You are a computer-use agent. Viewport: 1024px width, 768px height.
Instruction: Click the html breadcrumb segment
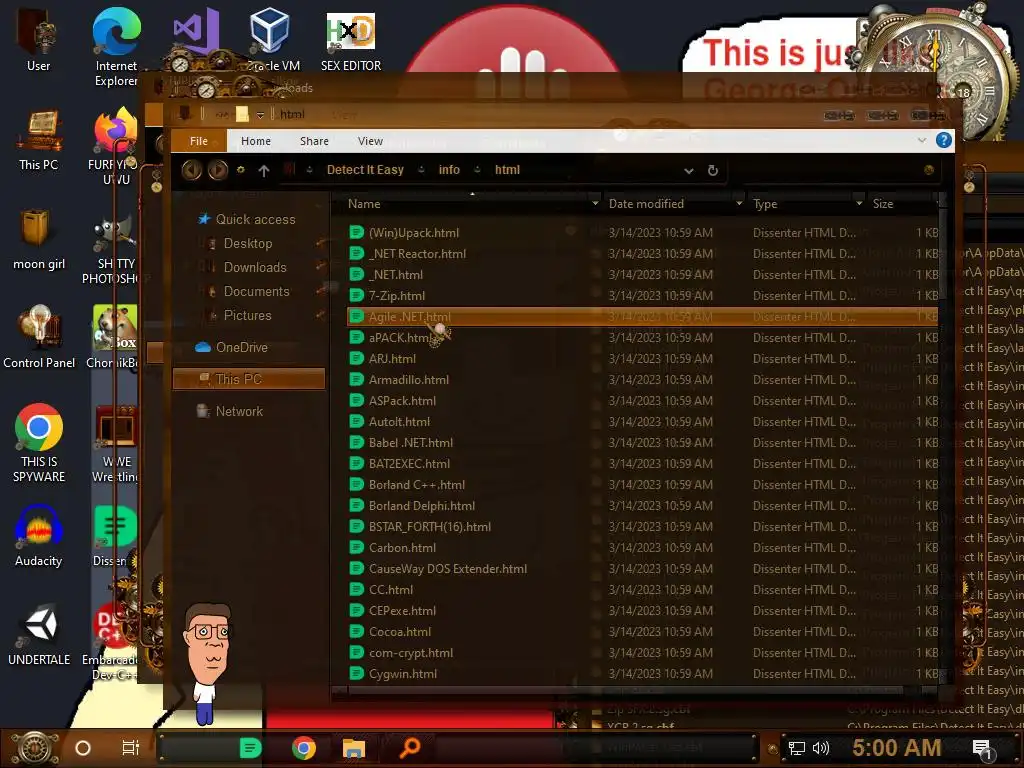click(507, 170)
